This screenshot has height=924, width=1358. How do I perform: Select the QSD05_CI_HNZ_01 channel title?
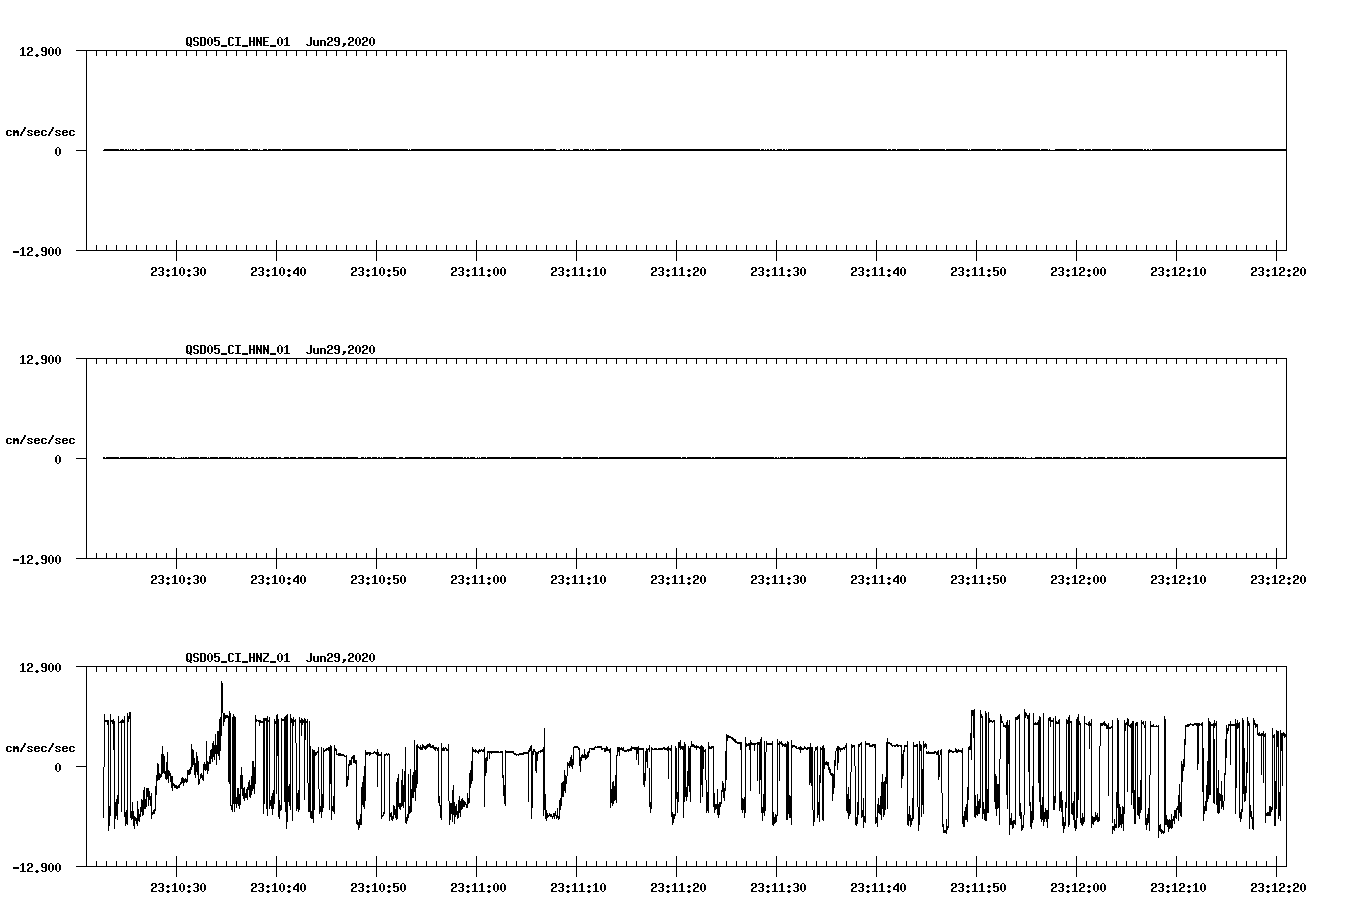(x=238, y=658)
